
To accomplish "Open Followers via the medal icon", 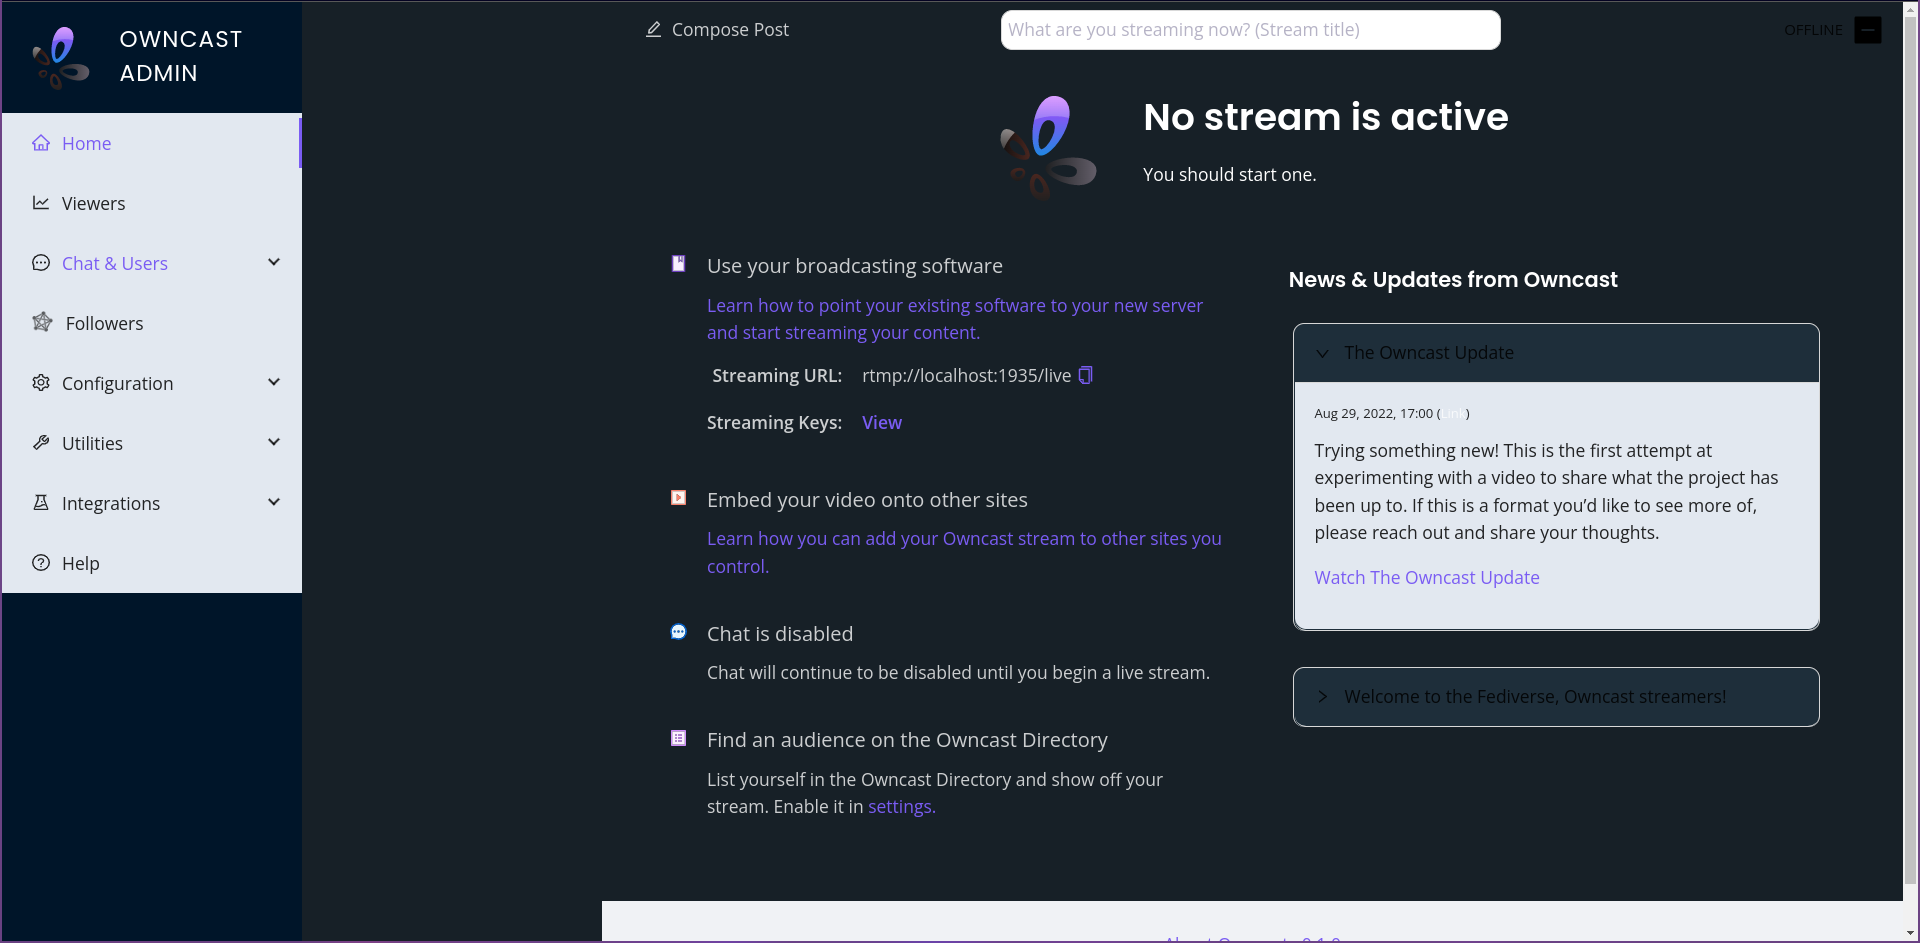I will pos(41,323).
